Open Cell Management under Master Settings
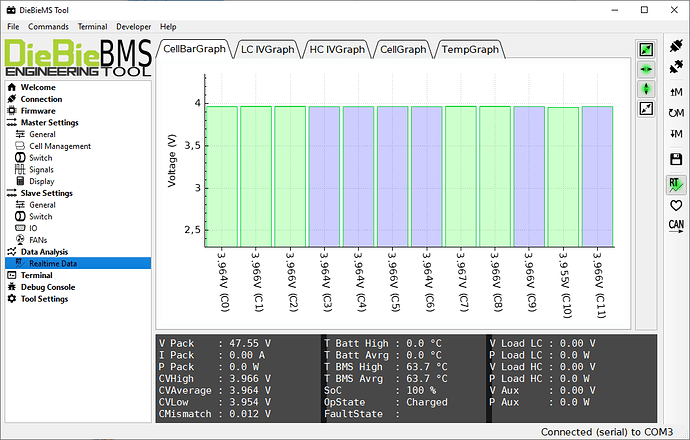Viewport: 690px width, 440px height. pos(59,146)
